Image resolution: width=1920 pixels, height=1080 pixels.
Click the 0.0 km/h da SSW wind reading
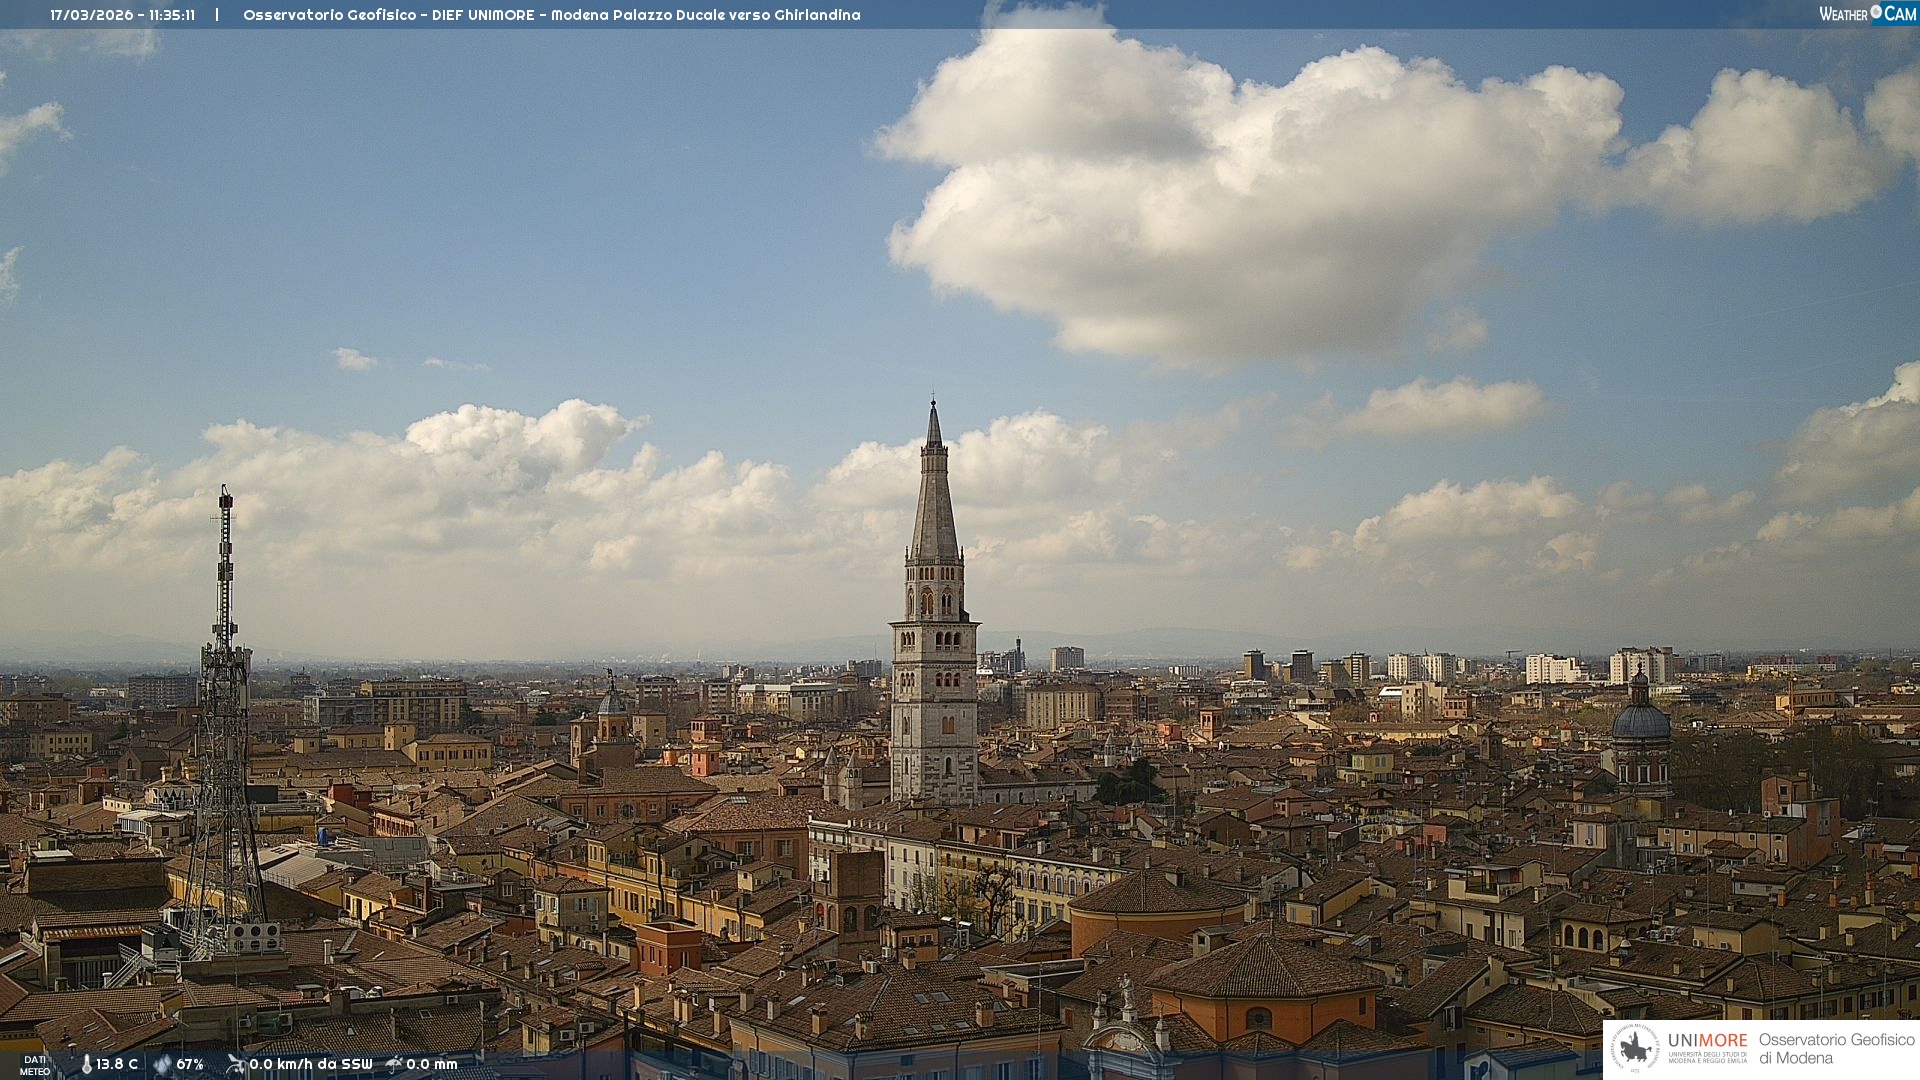click(x=310, y=1064)
